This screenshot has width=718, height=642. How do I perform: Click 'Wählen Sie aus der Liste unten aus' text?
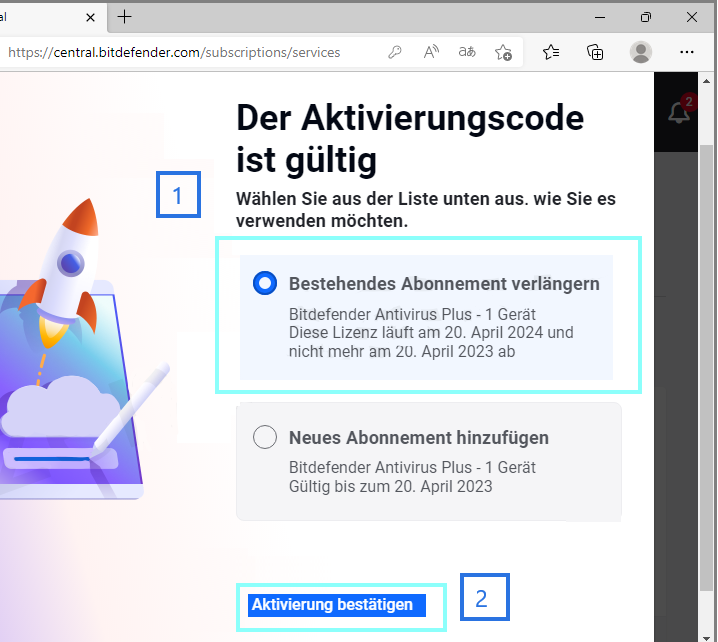tap(382, 199)
